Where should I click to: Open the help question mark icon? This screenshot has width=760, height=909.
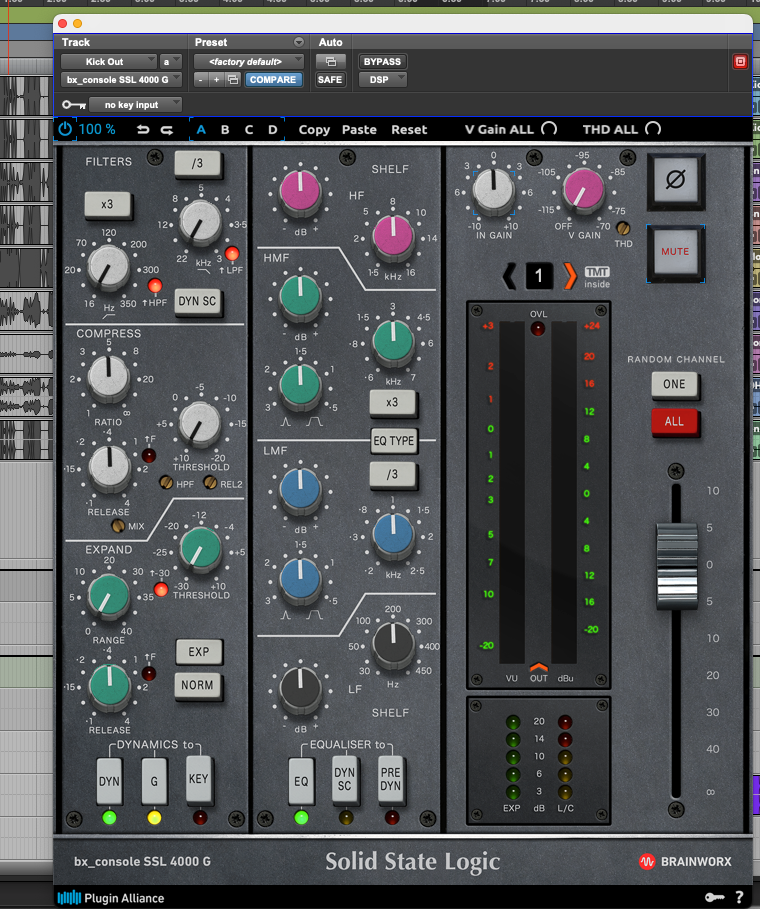739,897
